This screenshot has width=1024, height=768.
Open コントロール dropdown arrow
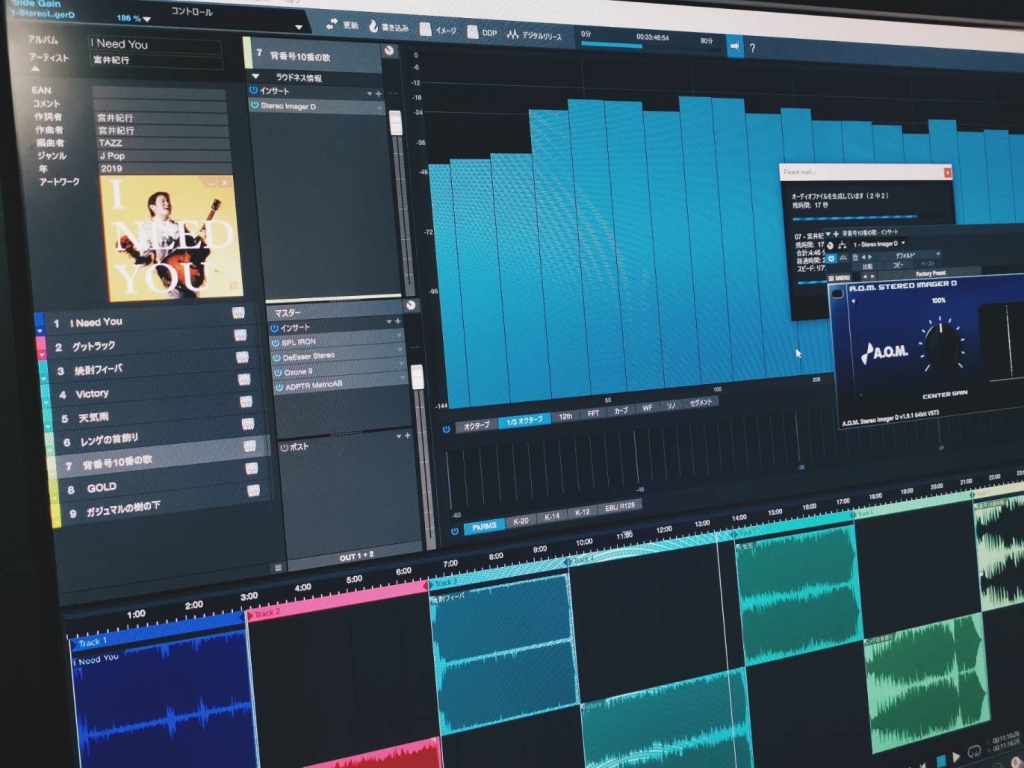pyautogui.click(x=298, y=27)
